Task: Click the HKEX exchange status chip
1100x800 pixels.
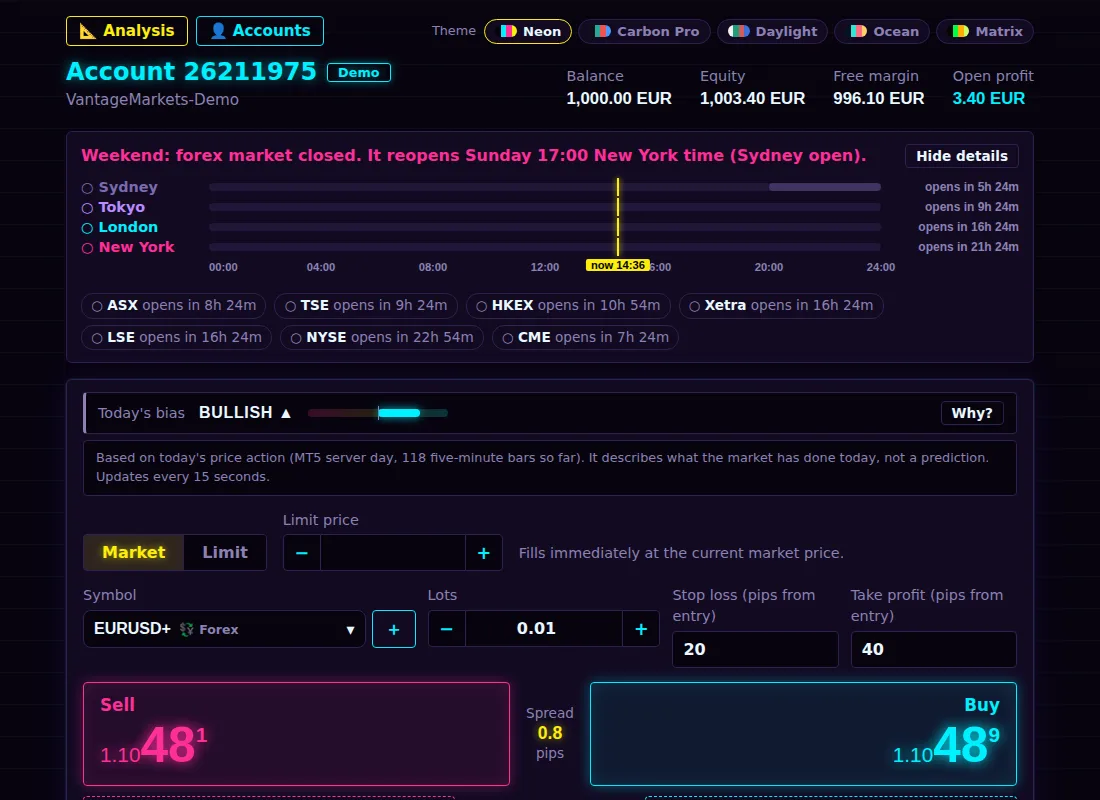Action: point(568,306)
